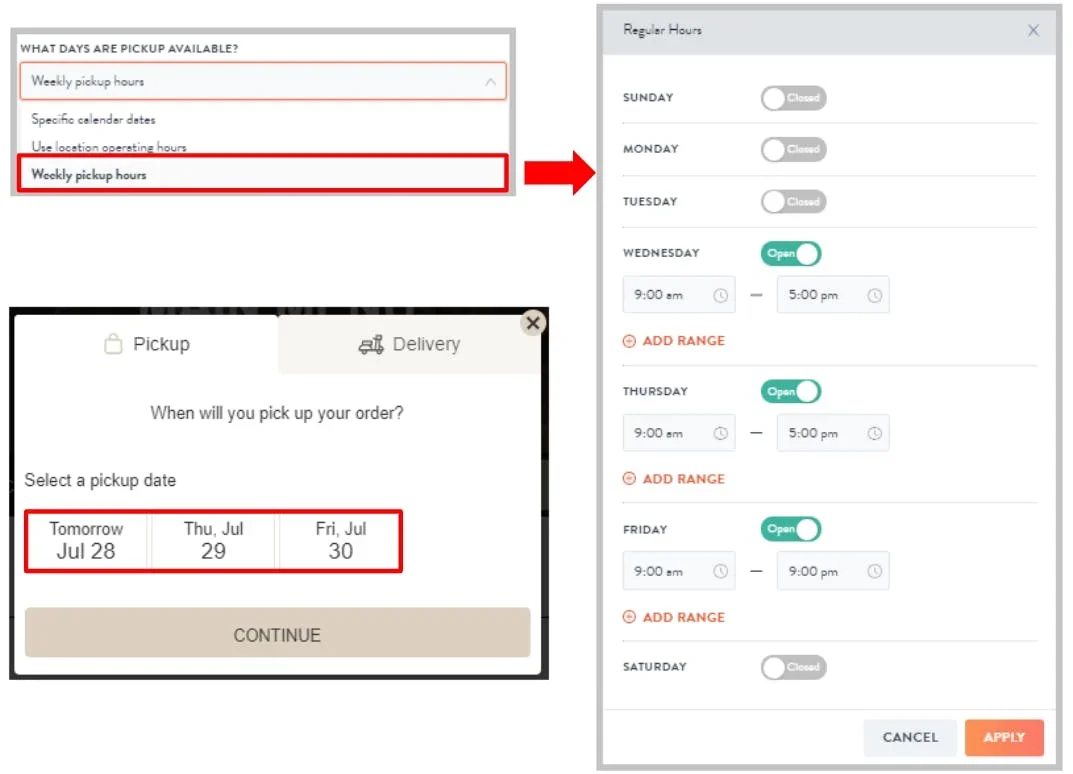Pick Fri, Jul 30 pickup date
Screen dimensions: 1073x774
pos(340,541)
